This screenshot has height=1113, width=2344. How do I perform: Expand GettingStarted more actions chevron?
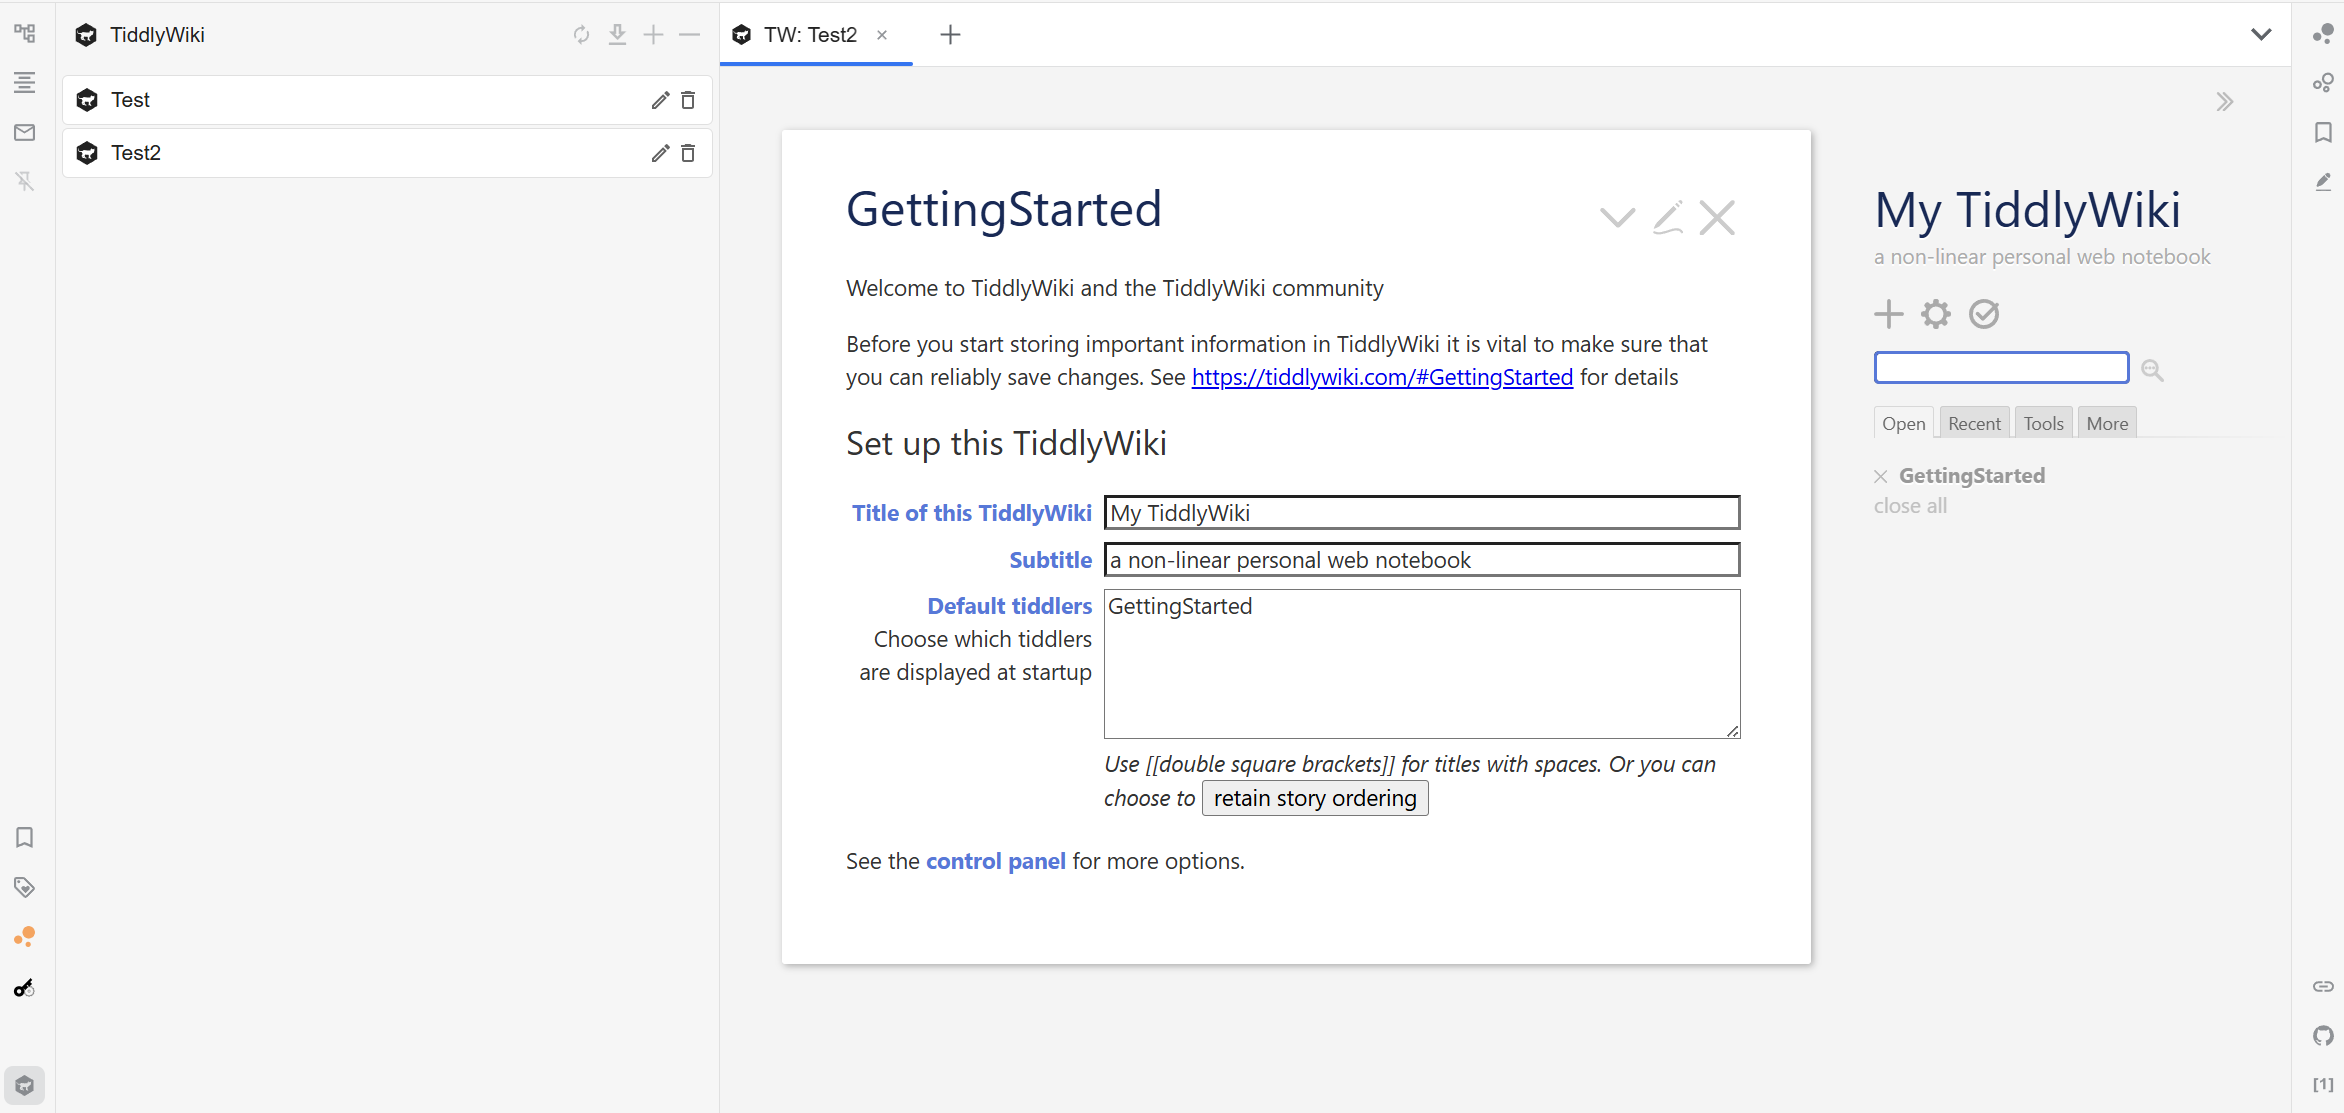(x=1617, y=217)
